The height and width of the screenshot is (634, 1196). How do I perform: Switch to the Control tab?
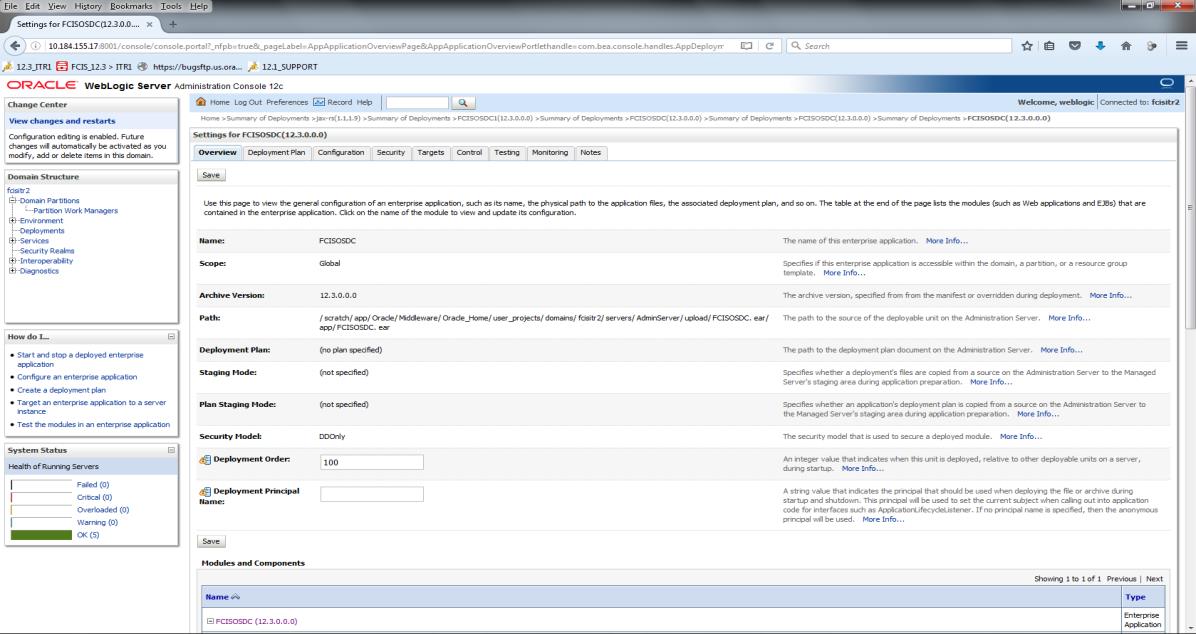(x=469, y=153)
